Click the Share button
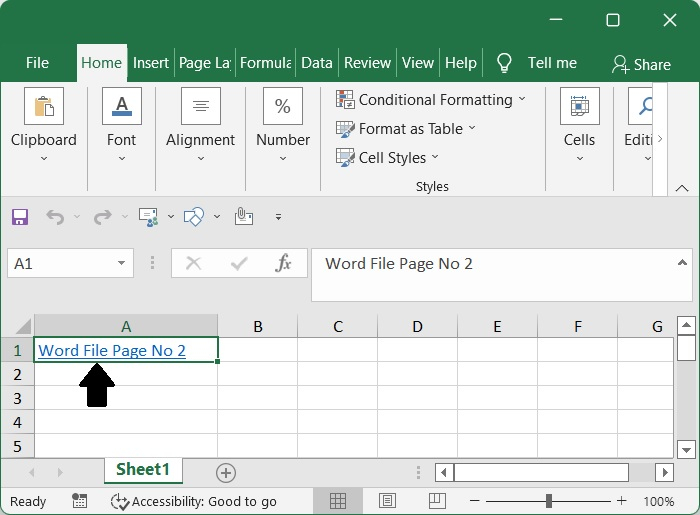Screen dimensions: 700x515 click(641, 64)
